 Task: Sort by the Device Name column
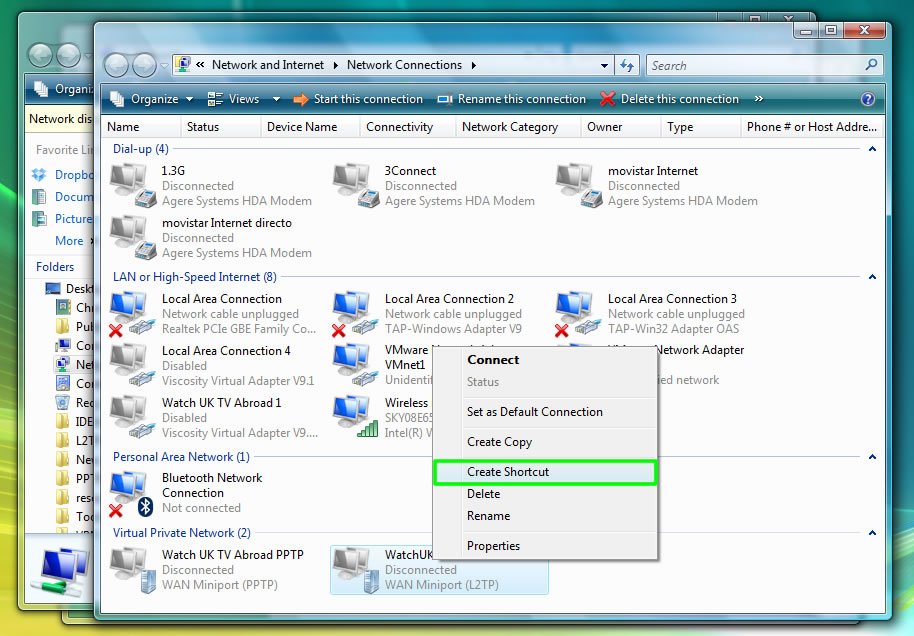point(310,127)
